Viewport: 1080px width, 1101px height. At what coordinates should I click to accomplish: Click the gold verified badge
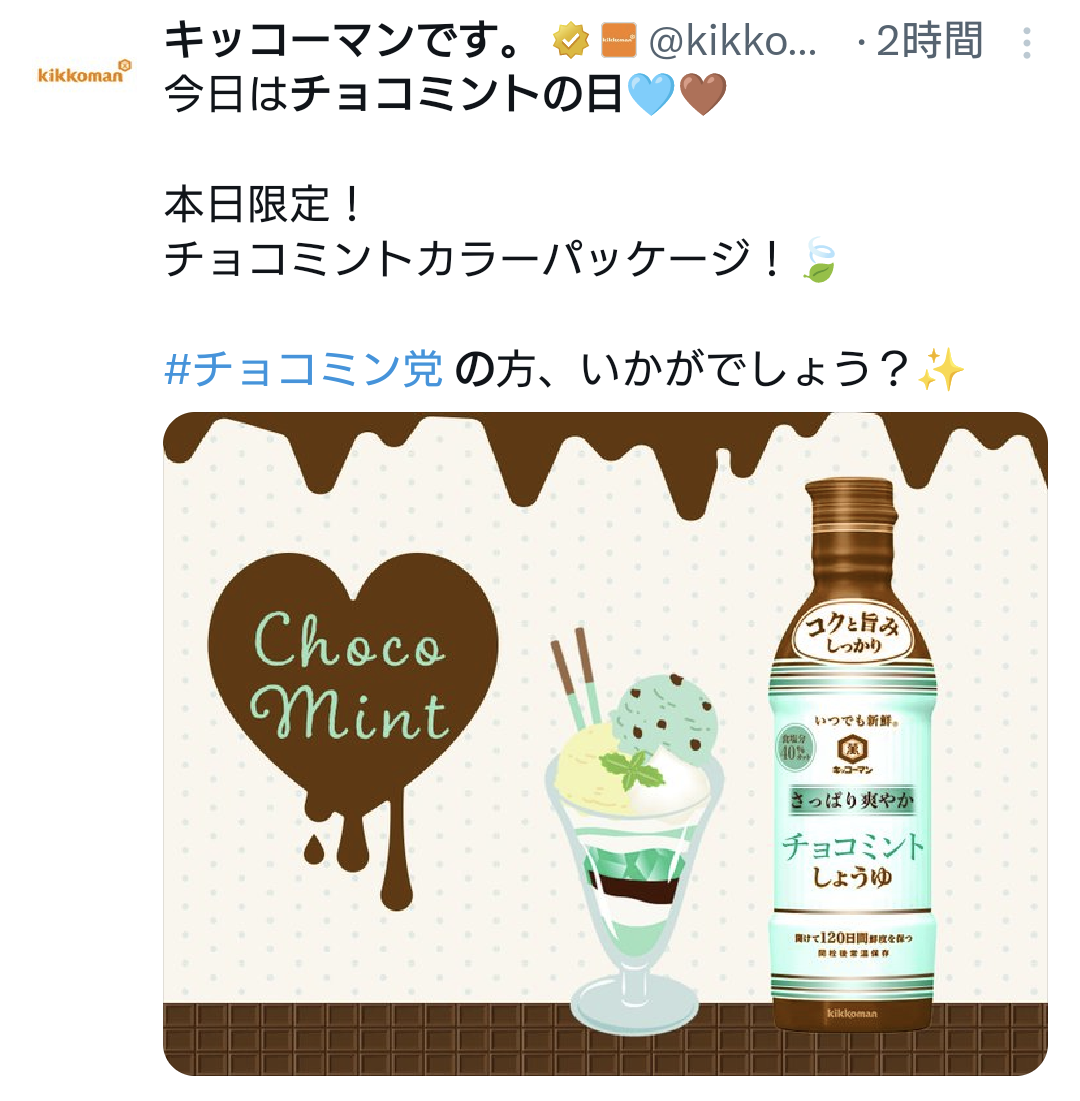[x=571, y=40]
